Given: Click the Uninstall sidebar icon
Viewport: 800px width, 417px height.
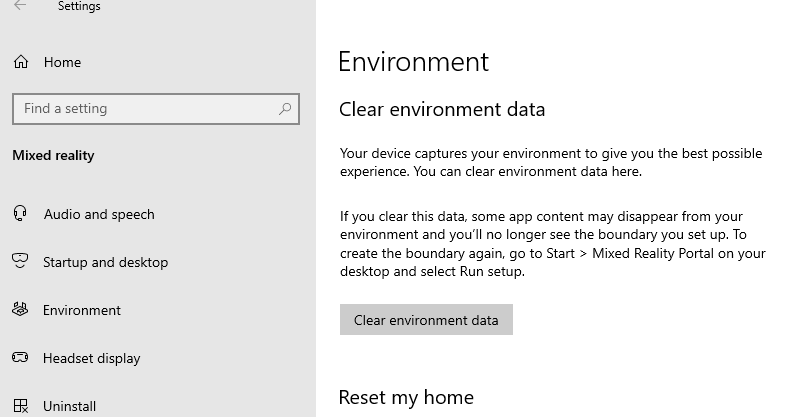Looking at the screenshot, I should click(x=20, y=406).
